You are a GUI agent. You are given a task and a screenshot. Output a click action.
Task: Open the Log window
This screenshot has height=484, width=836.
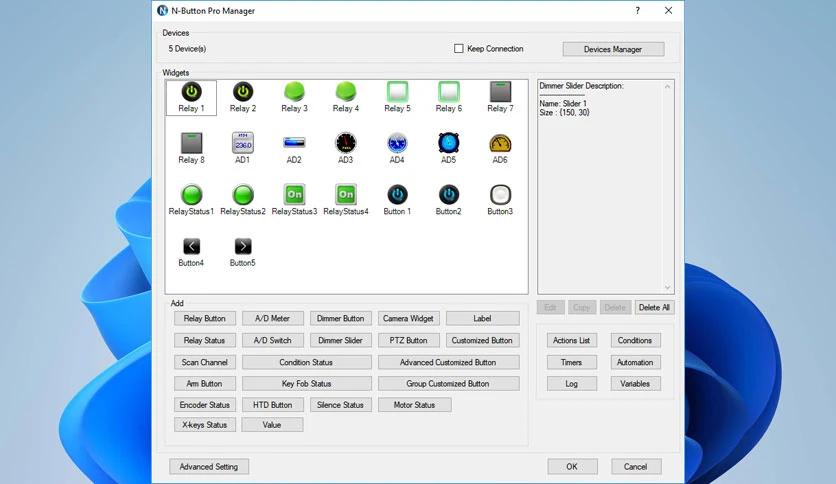[x=572, y=383]
